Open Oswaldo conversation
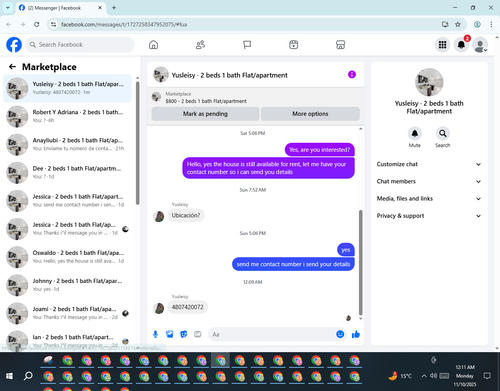 coord(67,257)
